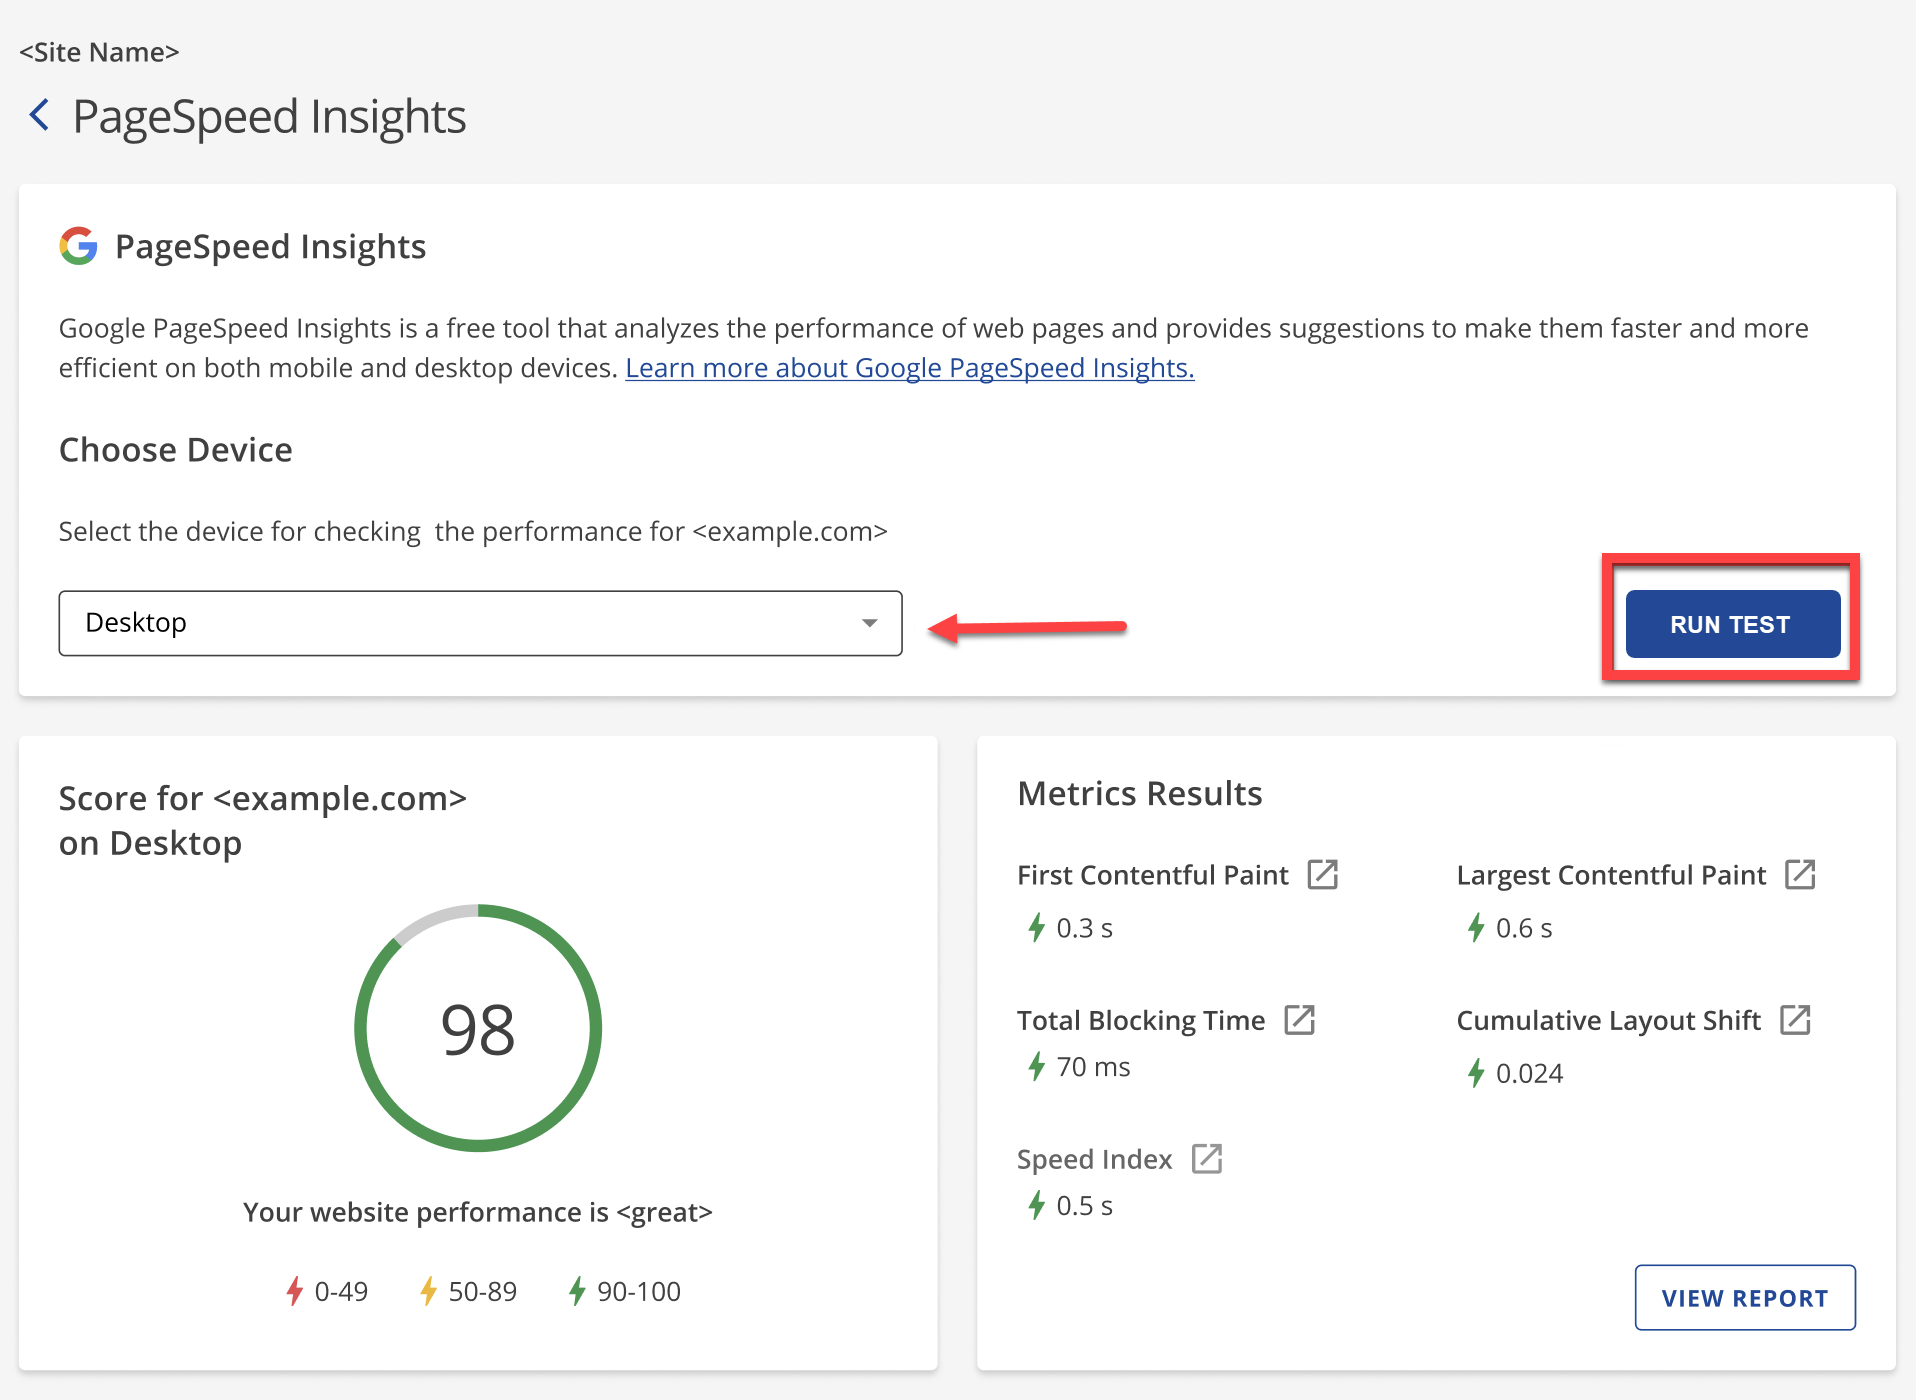
Task: Click the Total Blocking Time label
Action: 1141,1020
